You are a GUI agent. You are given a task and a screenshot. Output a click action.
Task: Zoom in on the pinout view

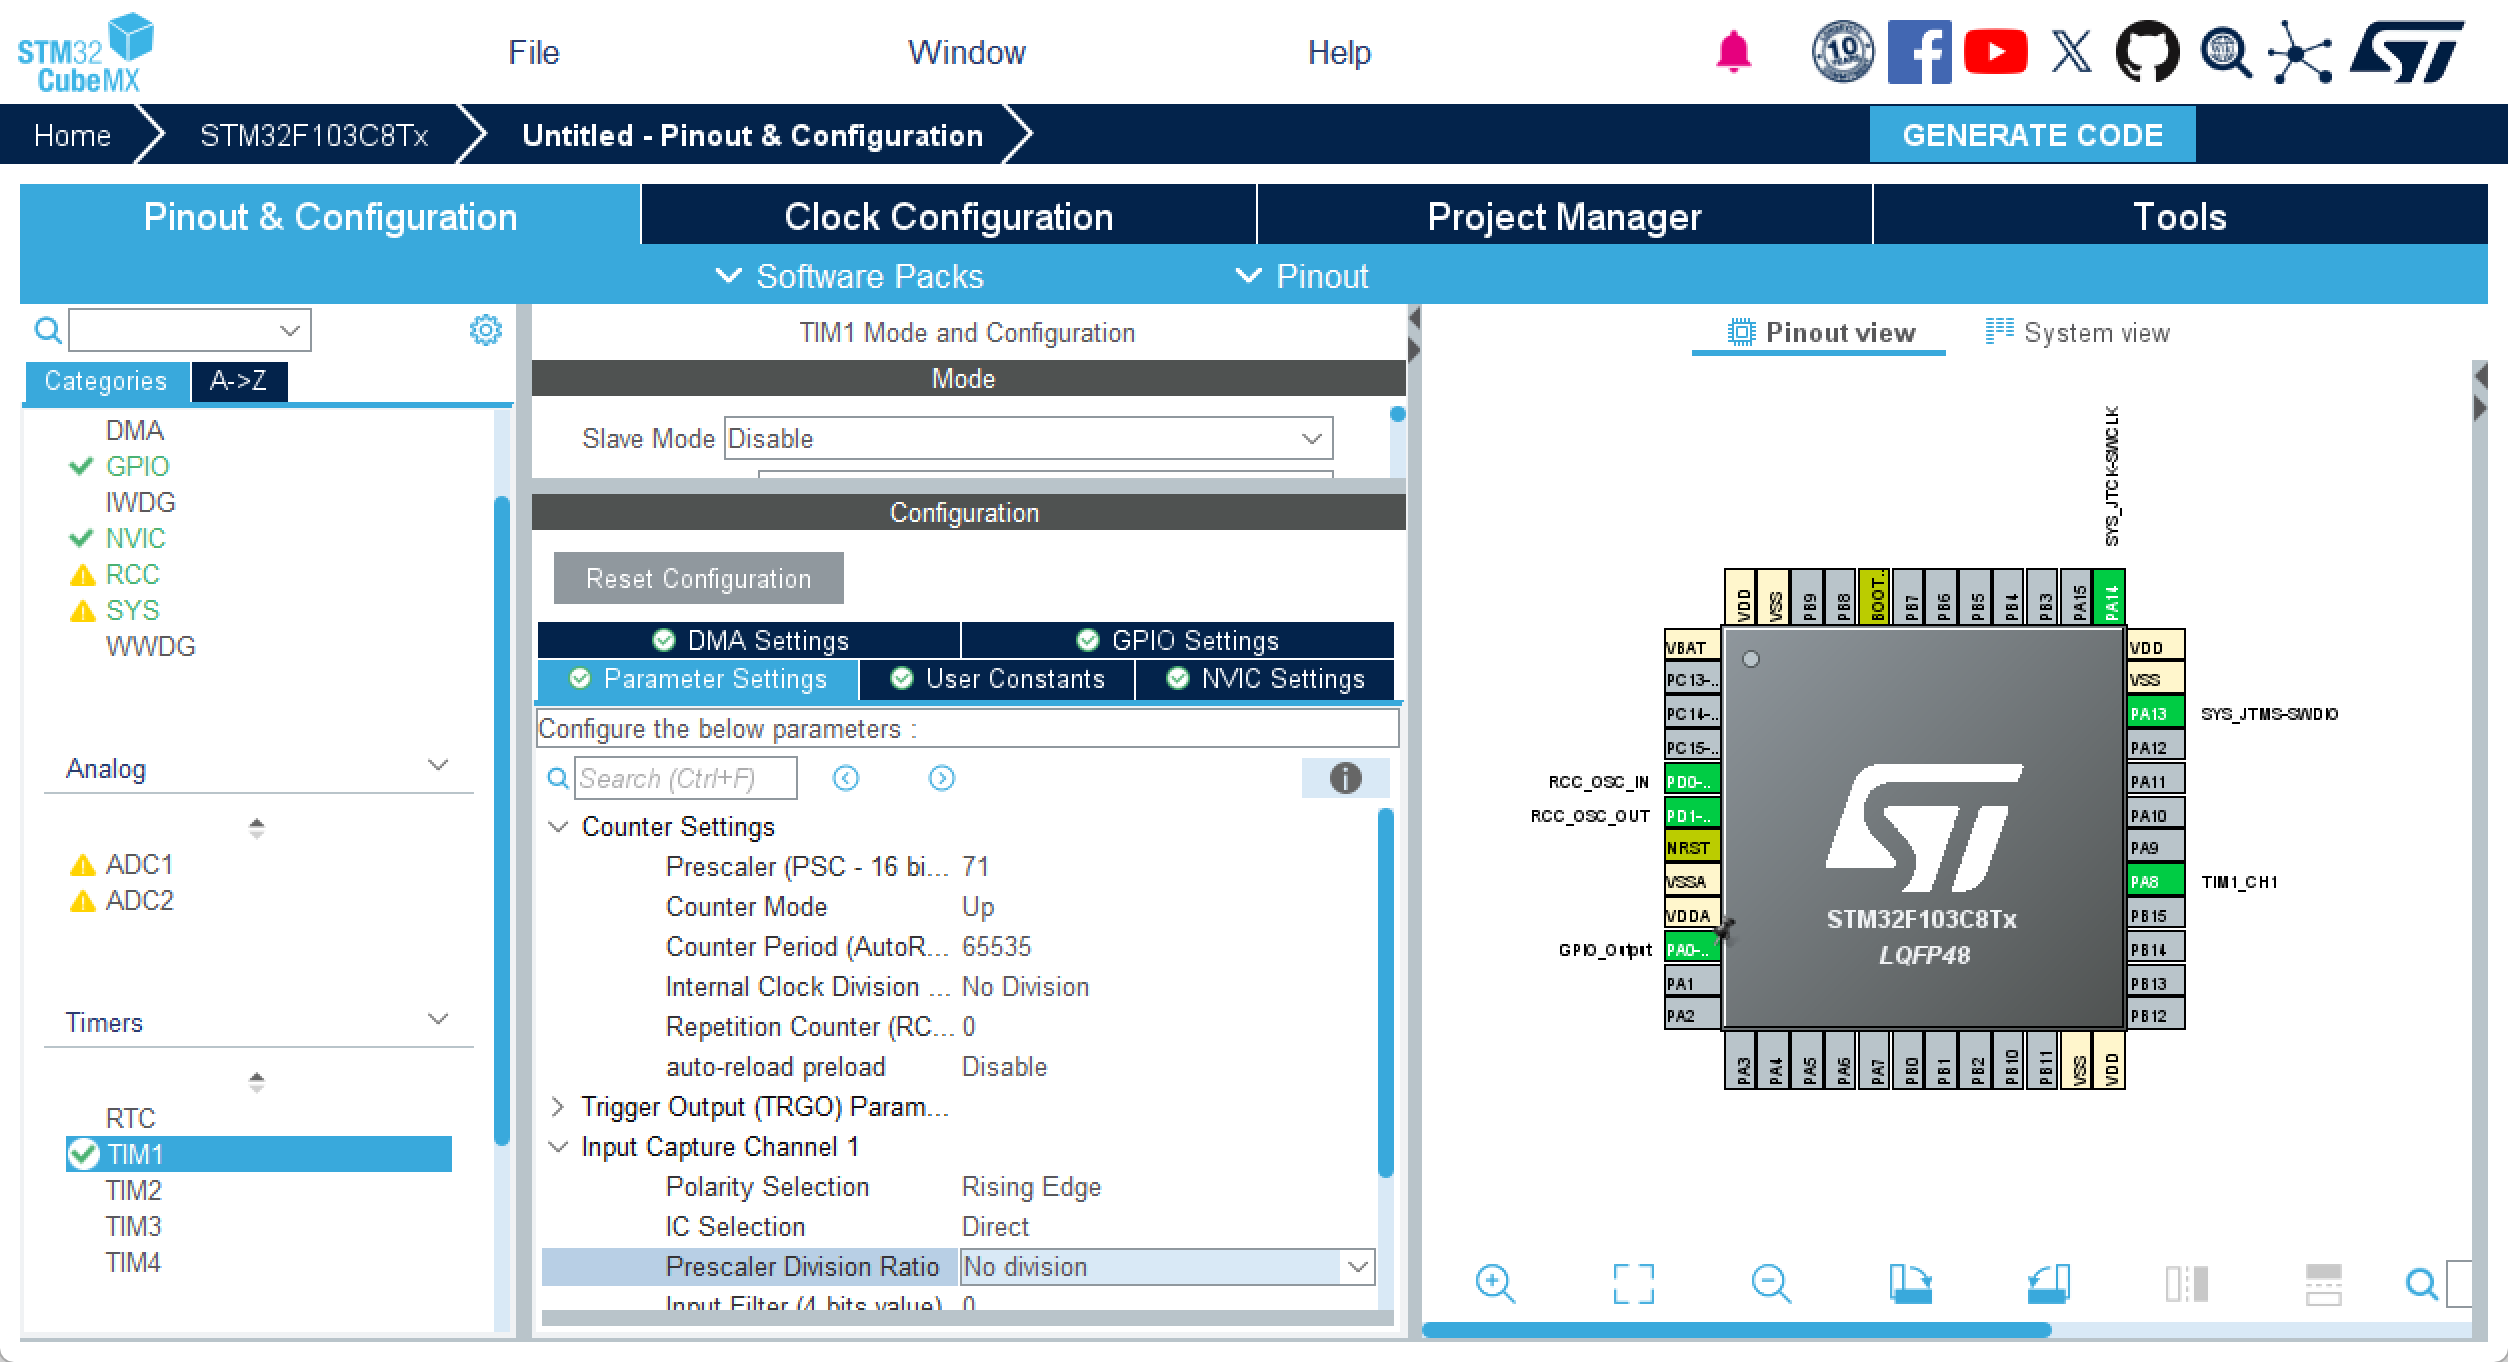pyautogui.click(x=1495, y=1283)
